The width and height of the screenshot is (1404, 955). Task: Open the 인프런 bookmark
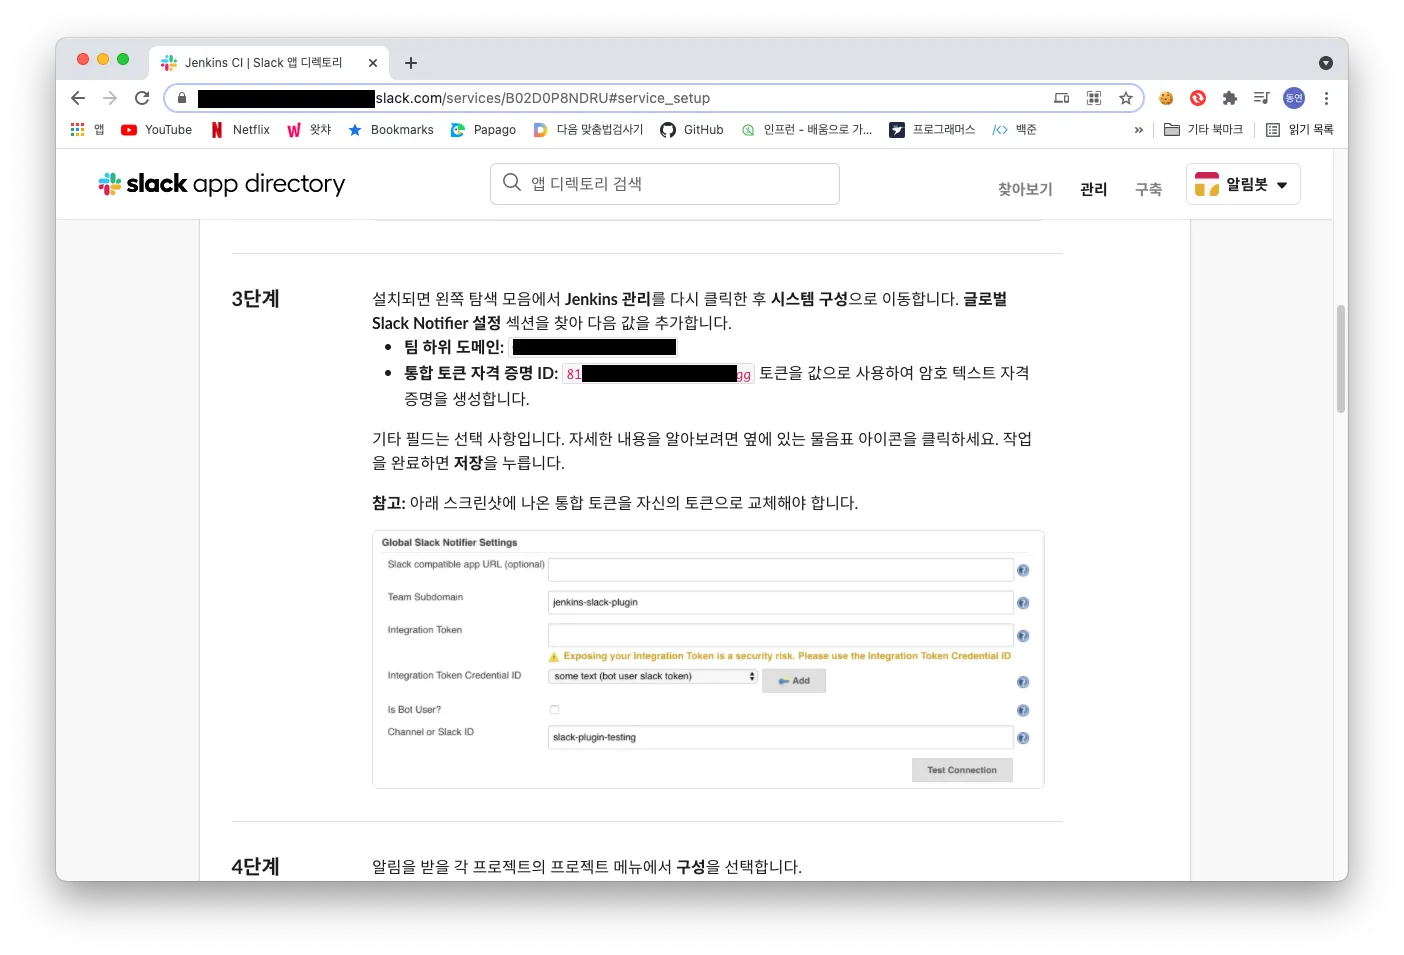806,130
